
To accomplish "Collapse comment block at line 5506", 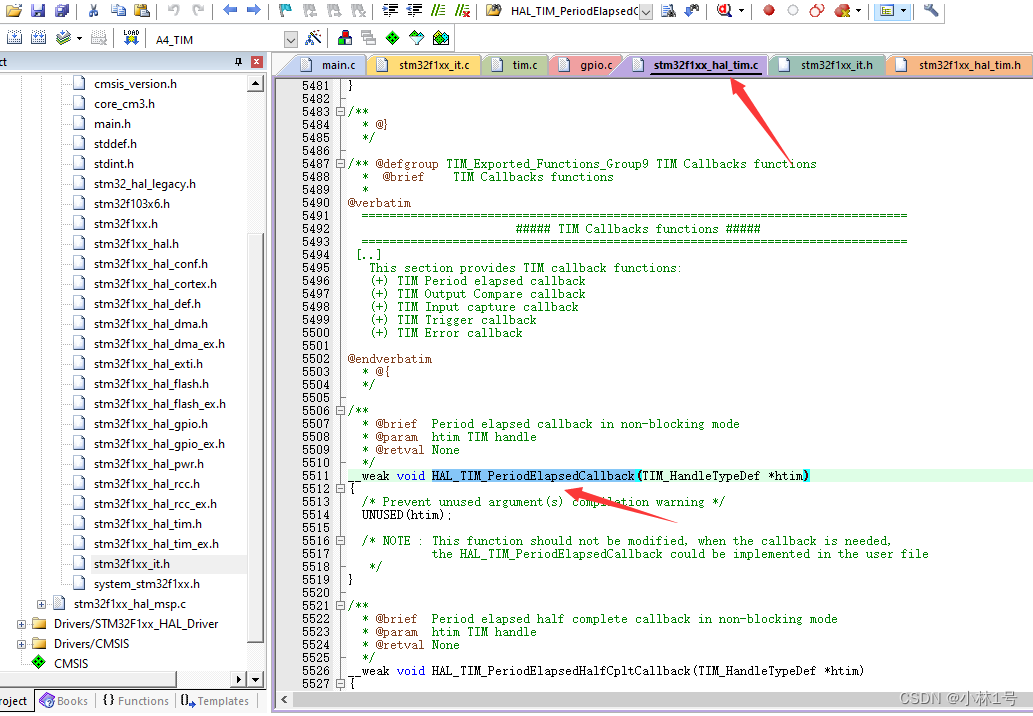I will tap(341, 410).
